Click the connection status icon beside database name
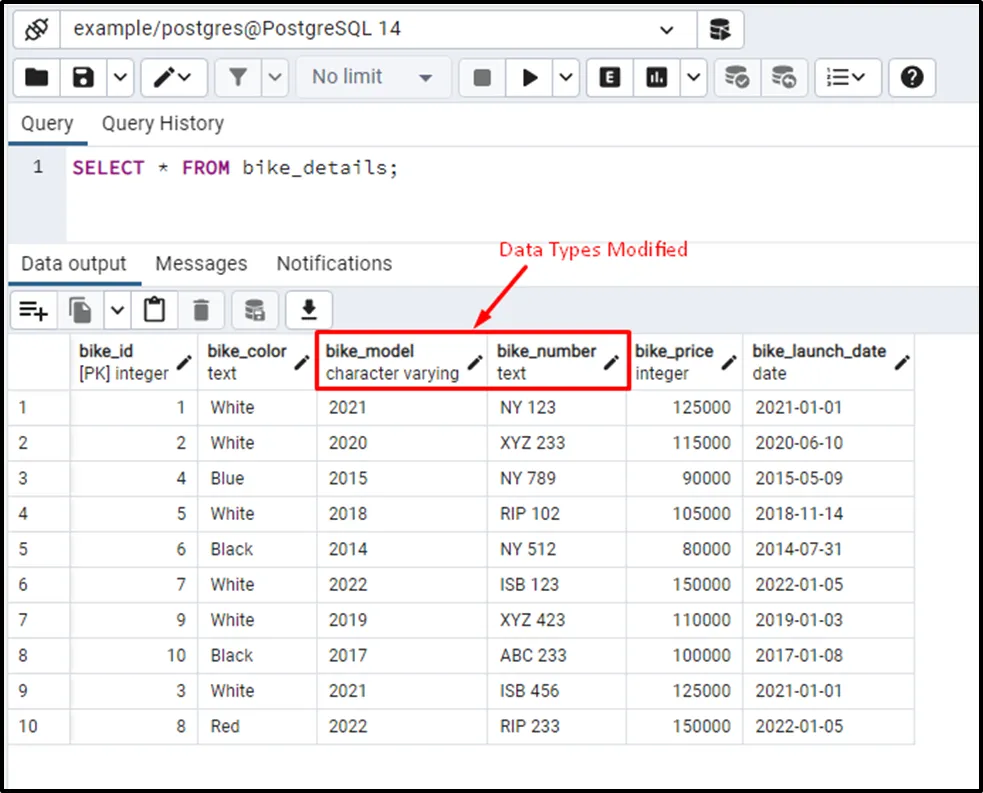 tap(37, 29)
